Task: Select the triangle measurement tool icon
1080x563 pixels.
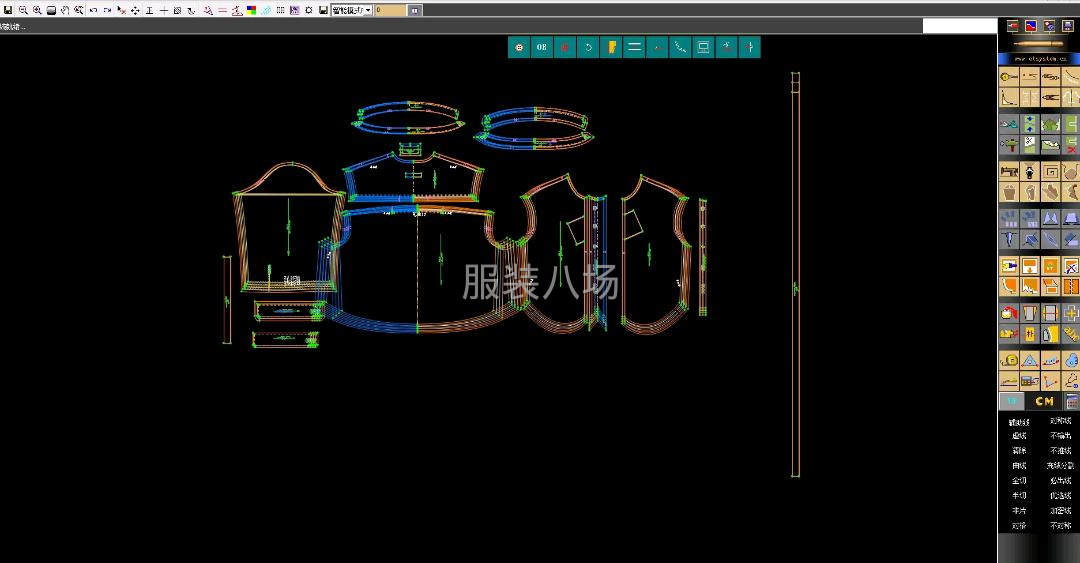Action: tap(1030, 360)
